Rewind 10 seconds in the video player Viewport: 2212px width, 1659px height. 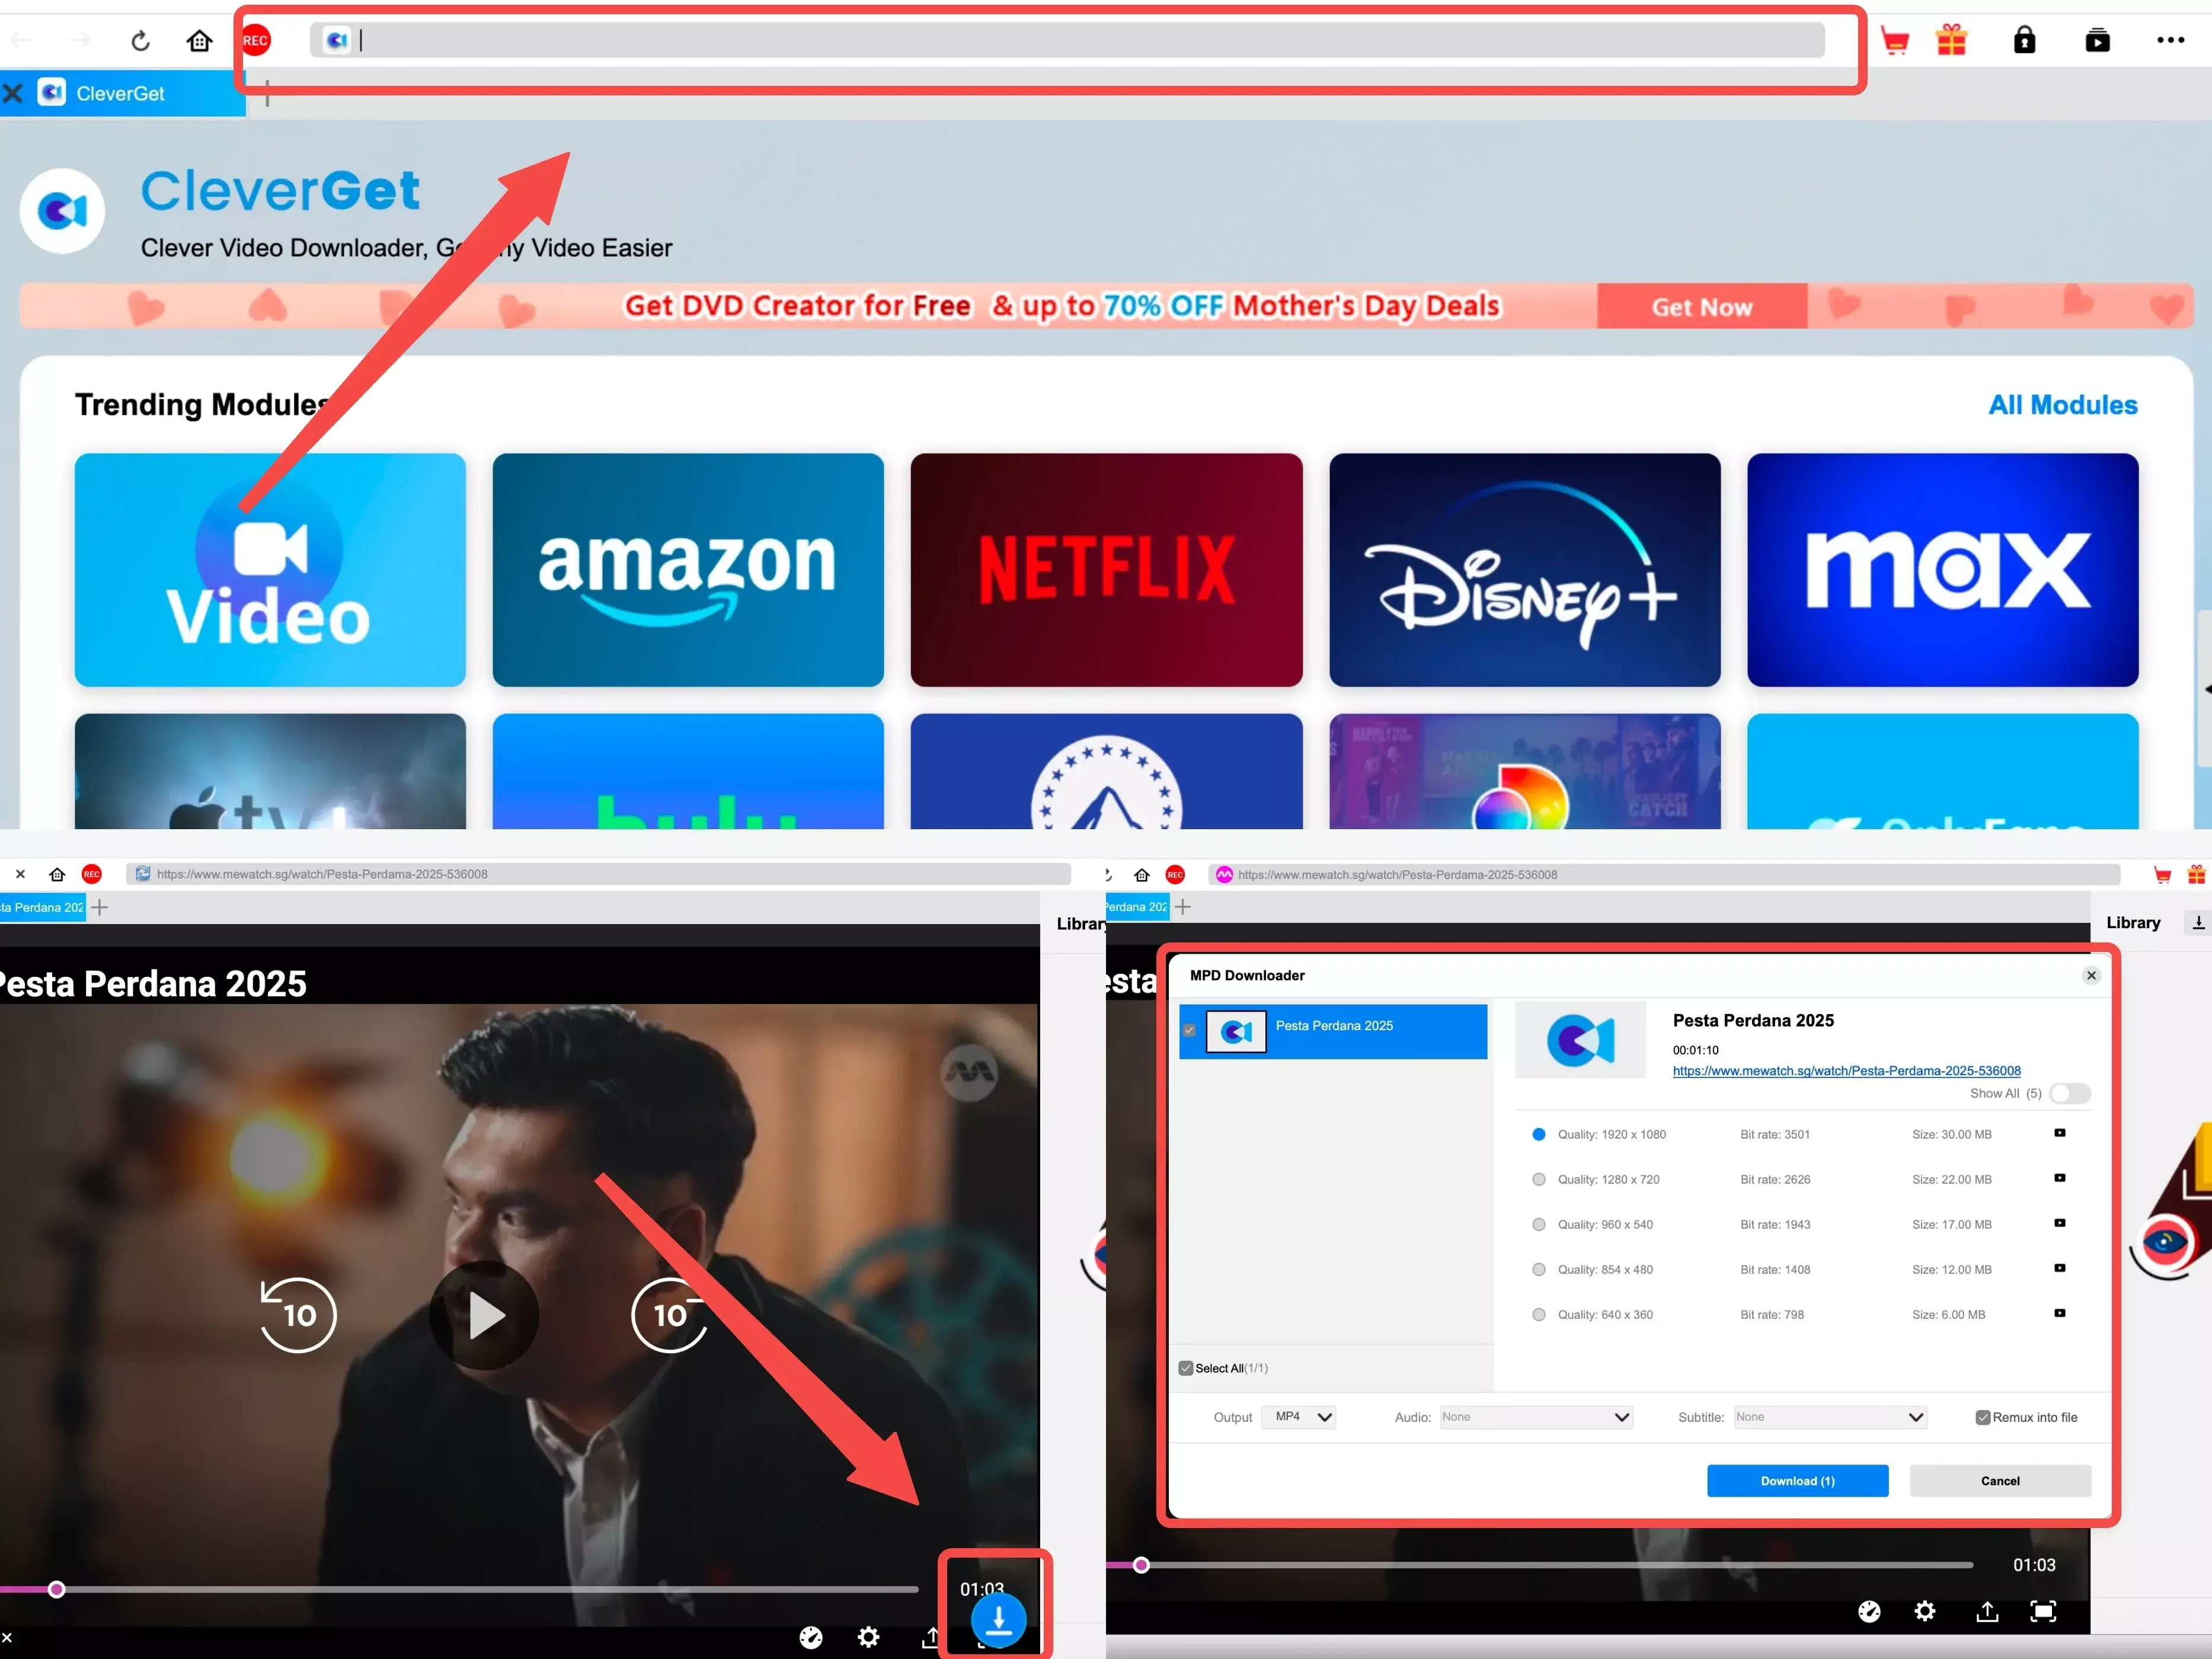[298, 1314]
